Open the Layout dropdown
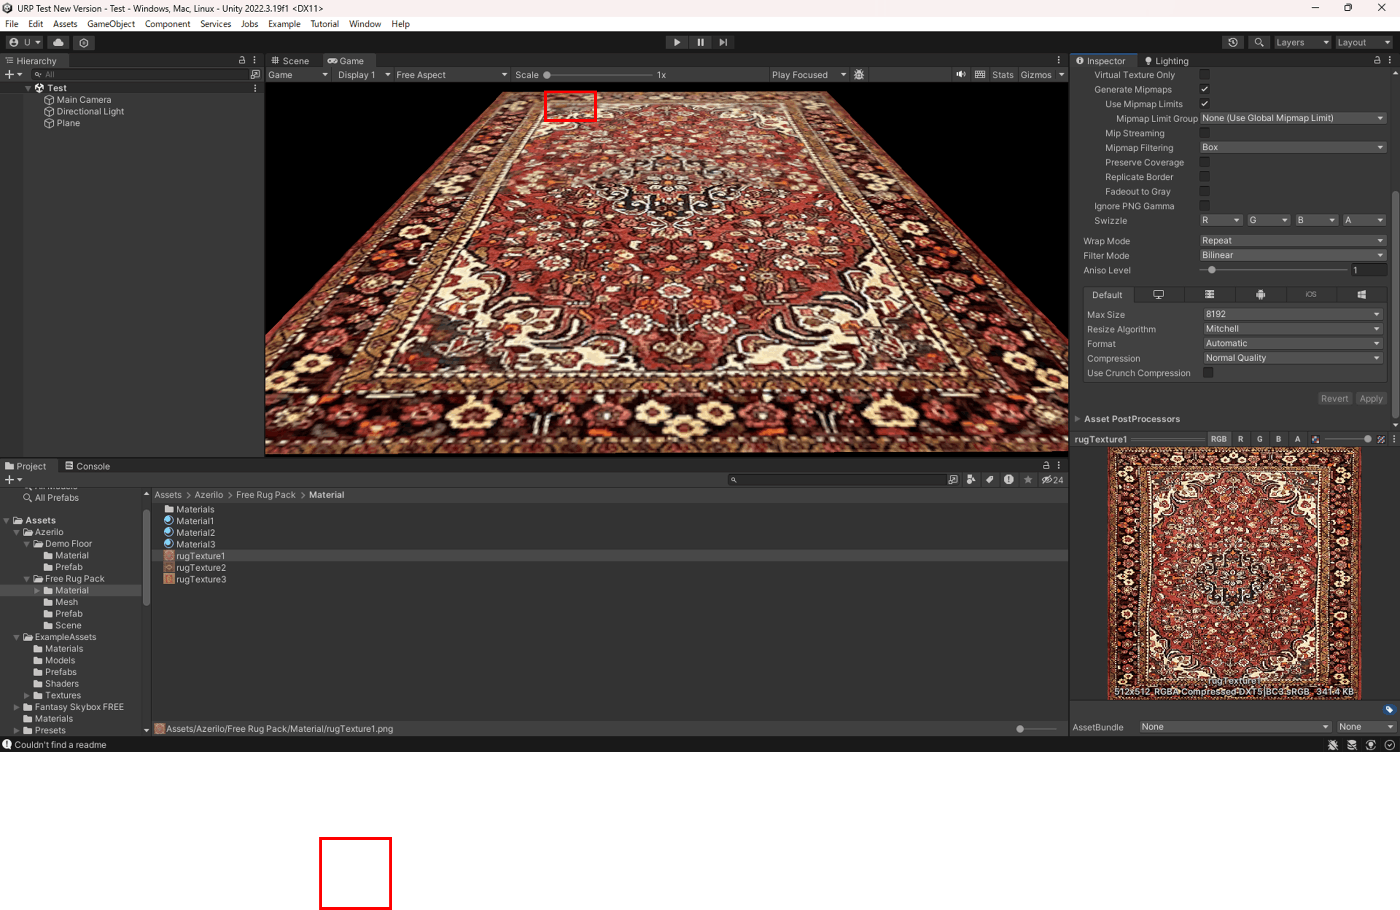The width and height of the screenshot is (1400, 910). [1364, 43]
